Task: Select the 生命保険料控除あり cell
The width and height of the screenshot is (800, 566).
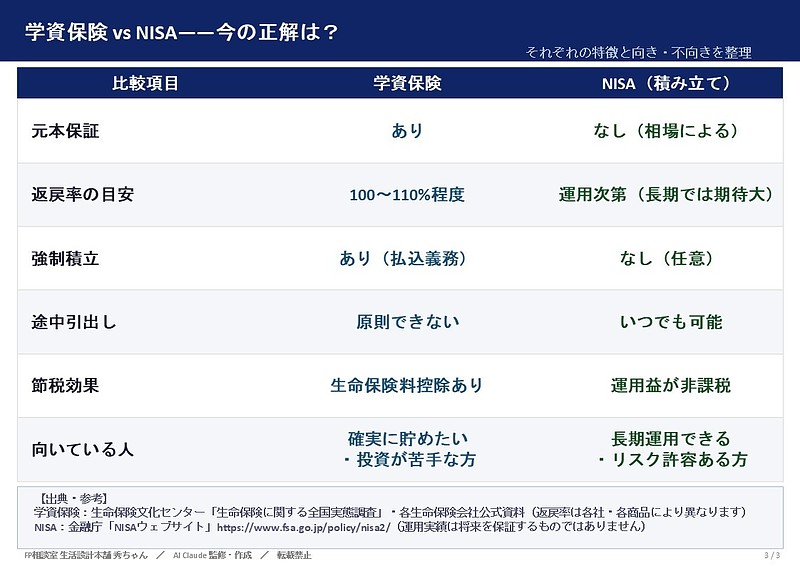Action: pyautogui.click(x=407, y=385)
